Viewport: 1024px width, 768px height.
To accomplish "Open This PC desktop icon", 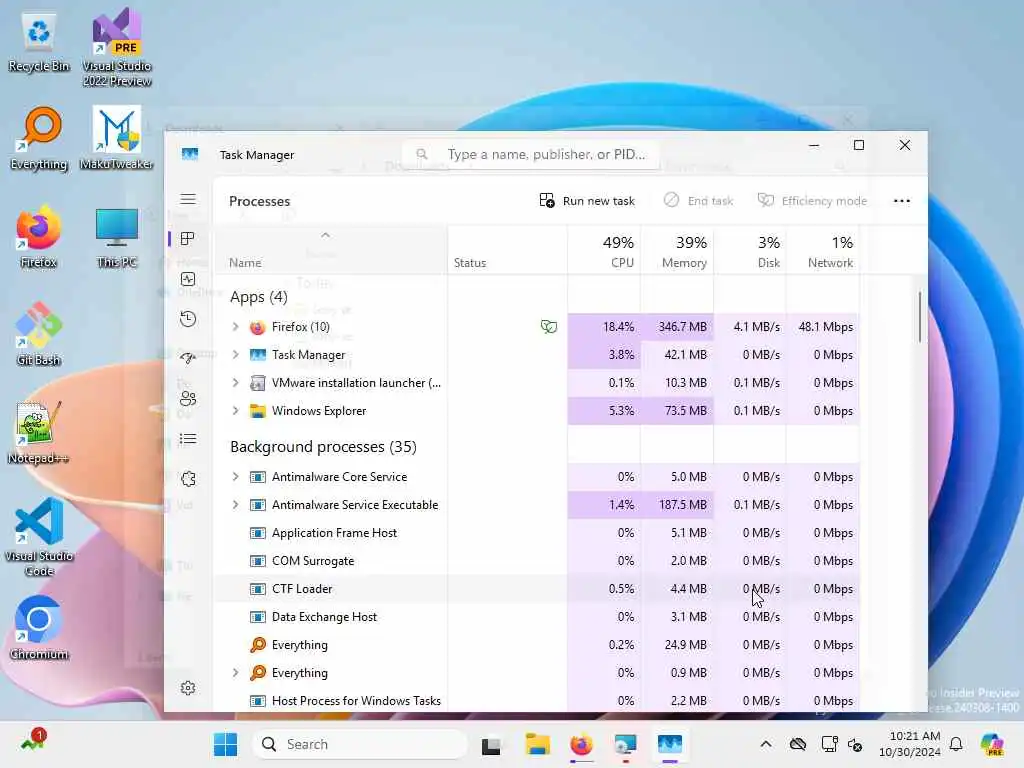I will 117,238.
